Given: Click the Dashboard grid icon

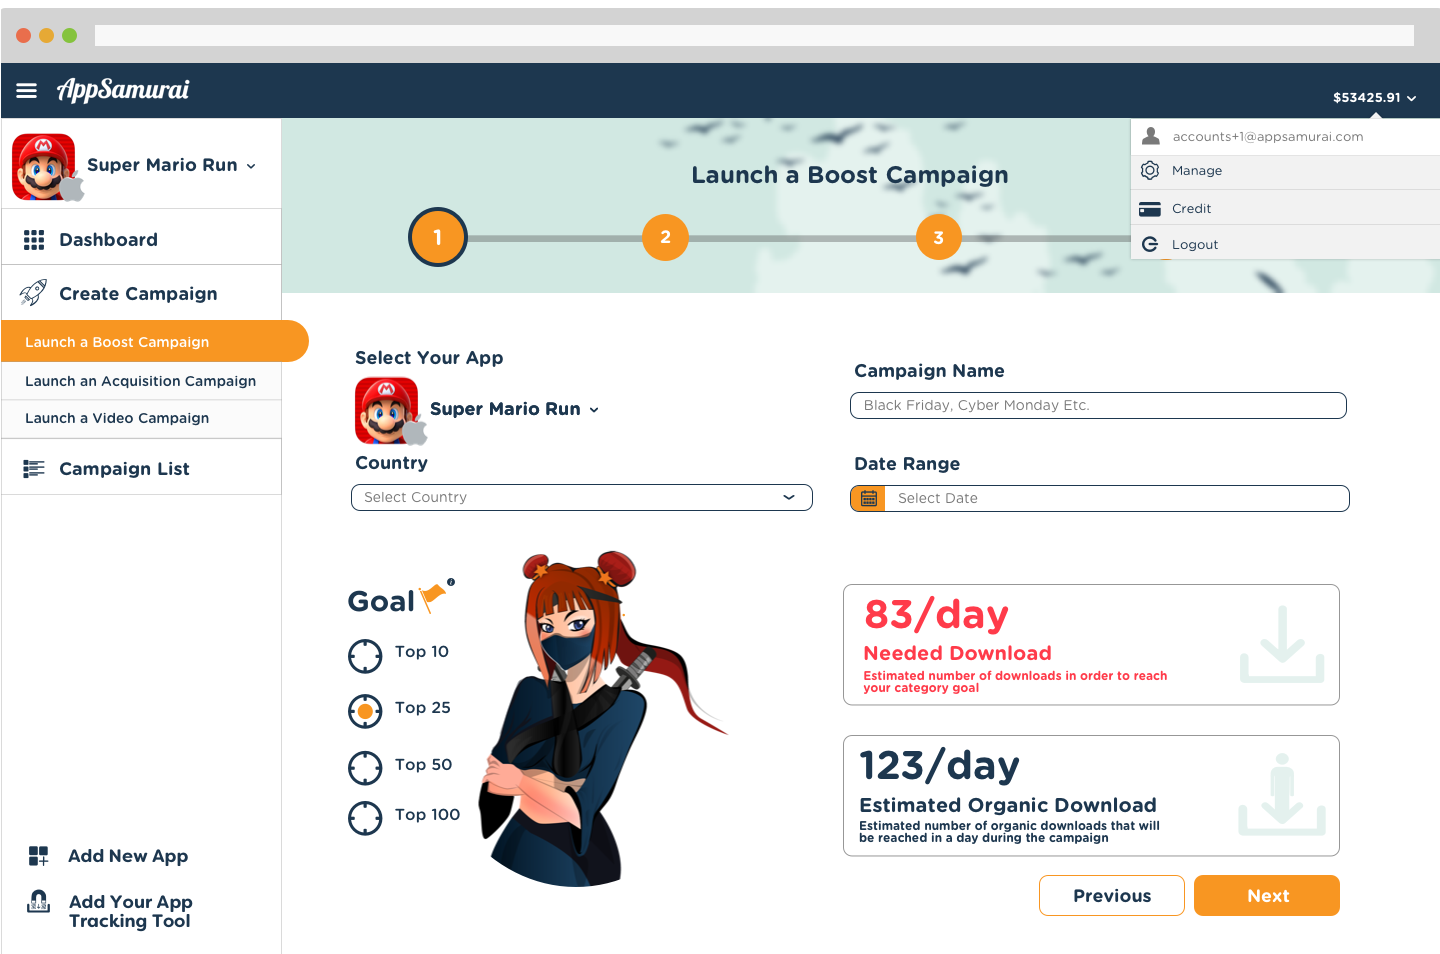Looking at the screenshot, I should [x=34, y=240].
